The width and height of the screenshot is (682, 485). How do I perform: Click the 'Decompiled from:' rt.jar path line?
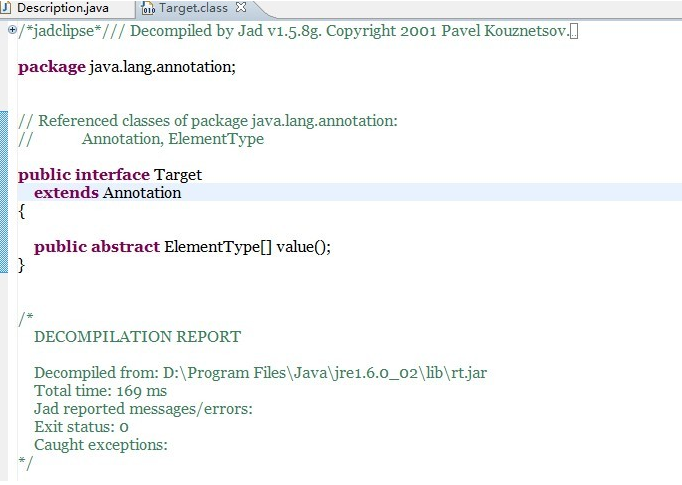click(x=261, y=373)
